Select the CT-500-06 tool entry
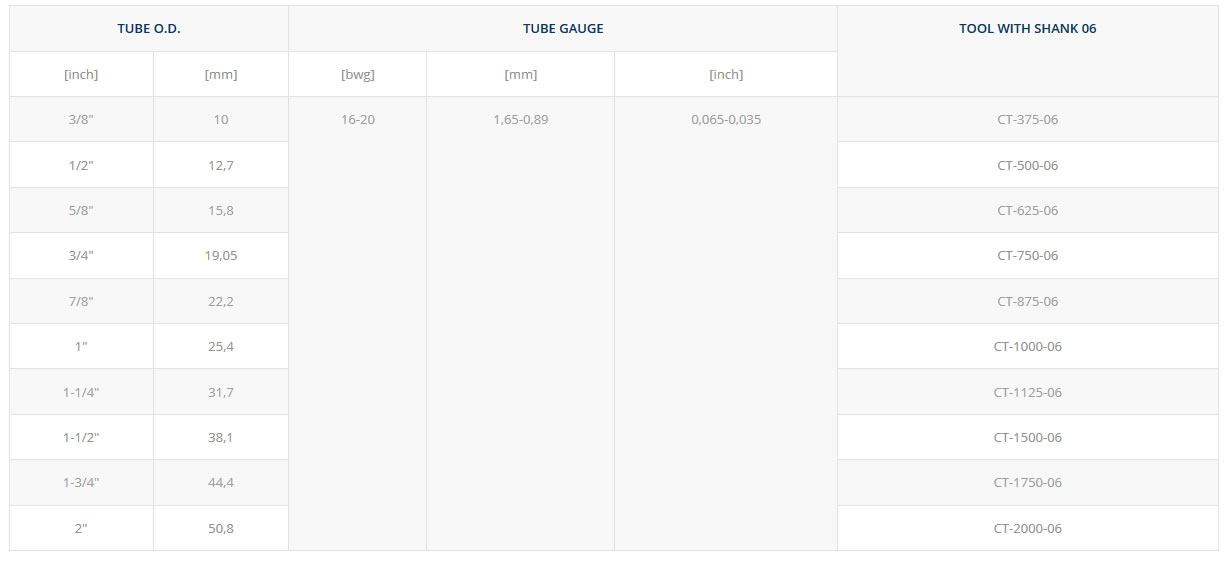Image resolution: width=1228 pixels, height=562 pixels. coord(1027,165)
